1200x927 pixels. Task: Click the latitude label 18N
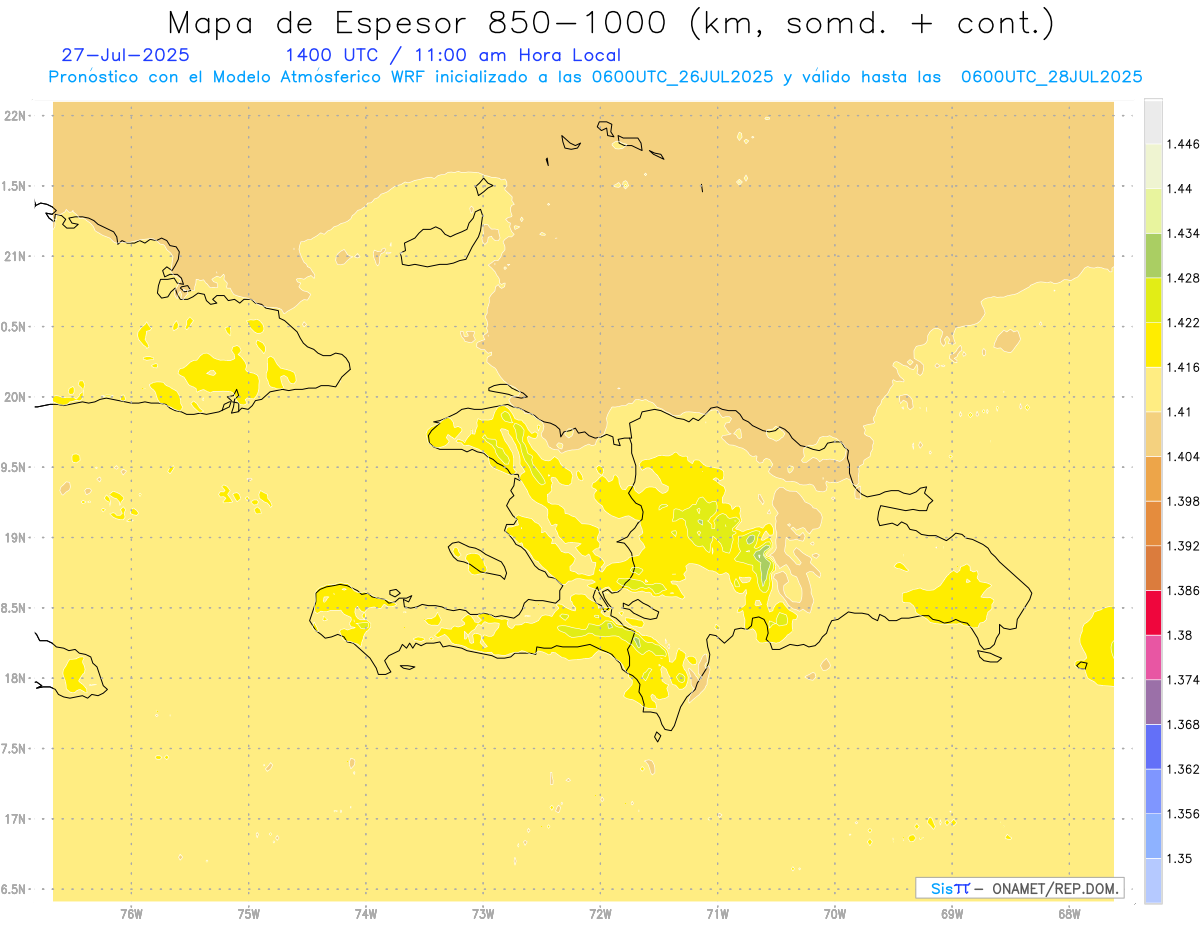[x=15, y=678]
